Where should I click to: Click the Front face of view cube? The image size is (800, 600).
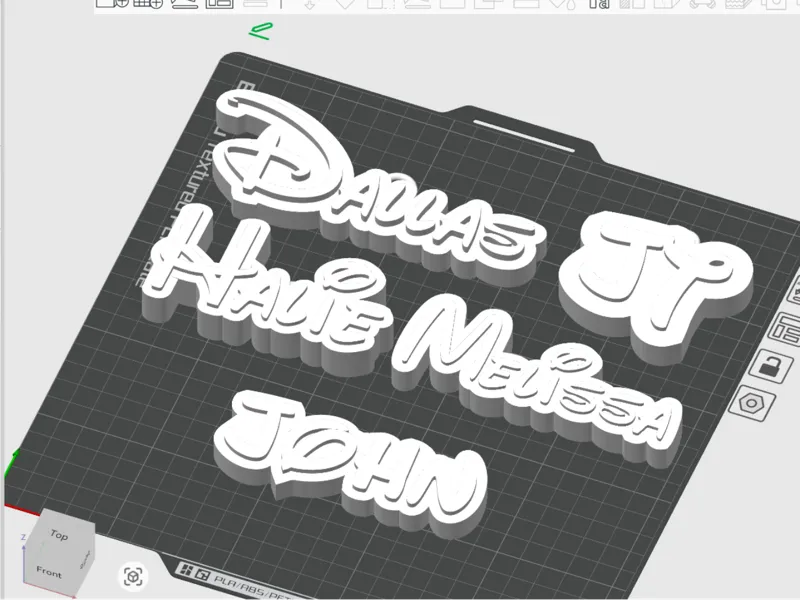(48, 572)
